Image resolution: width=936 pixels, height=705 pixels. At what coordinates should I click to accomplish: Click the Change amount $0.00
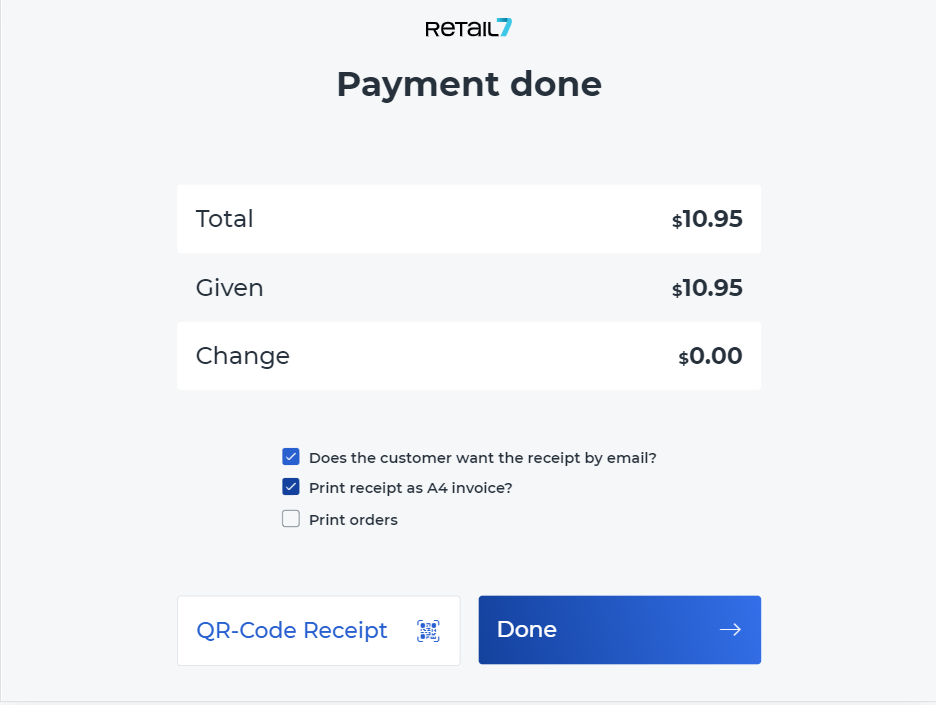[x=710, y=356]
